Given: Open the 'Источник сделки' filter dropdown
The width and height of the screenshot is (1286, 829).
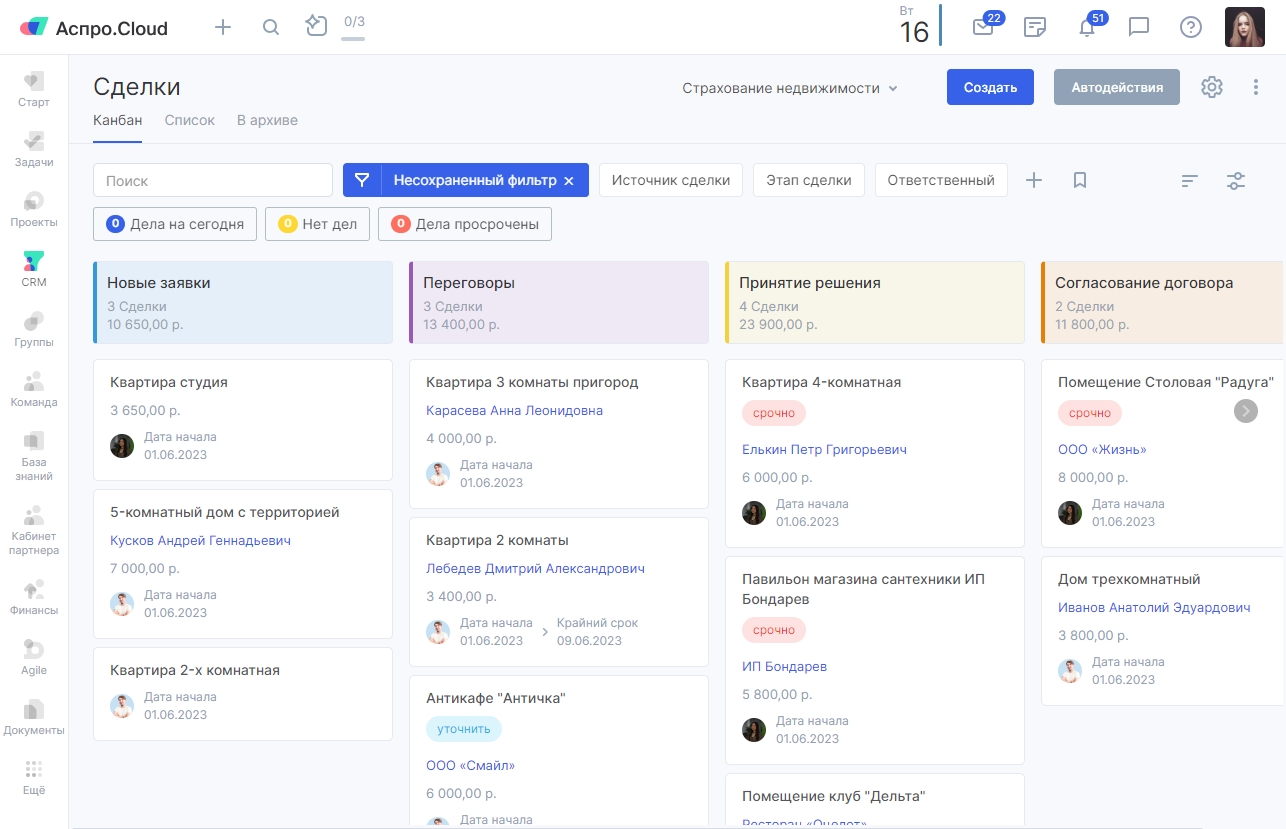Looking at the screenshot, I should [671, 180].
